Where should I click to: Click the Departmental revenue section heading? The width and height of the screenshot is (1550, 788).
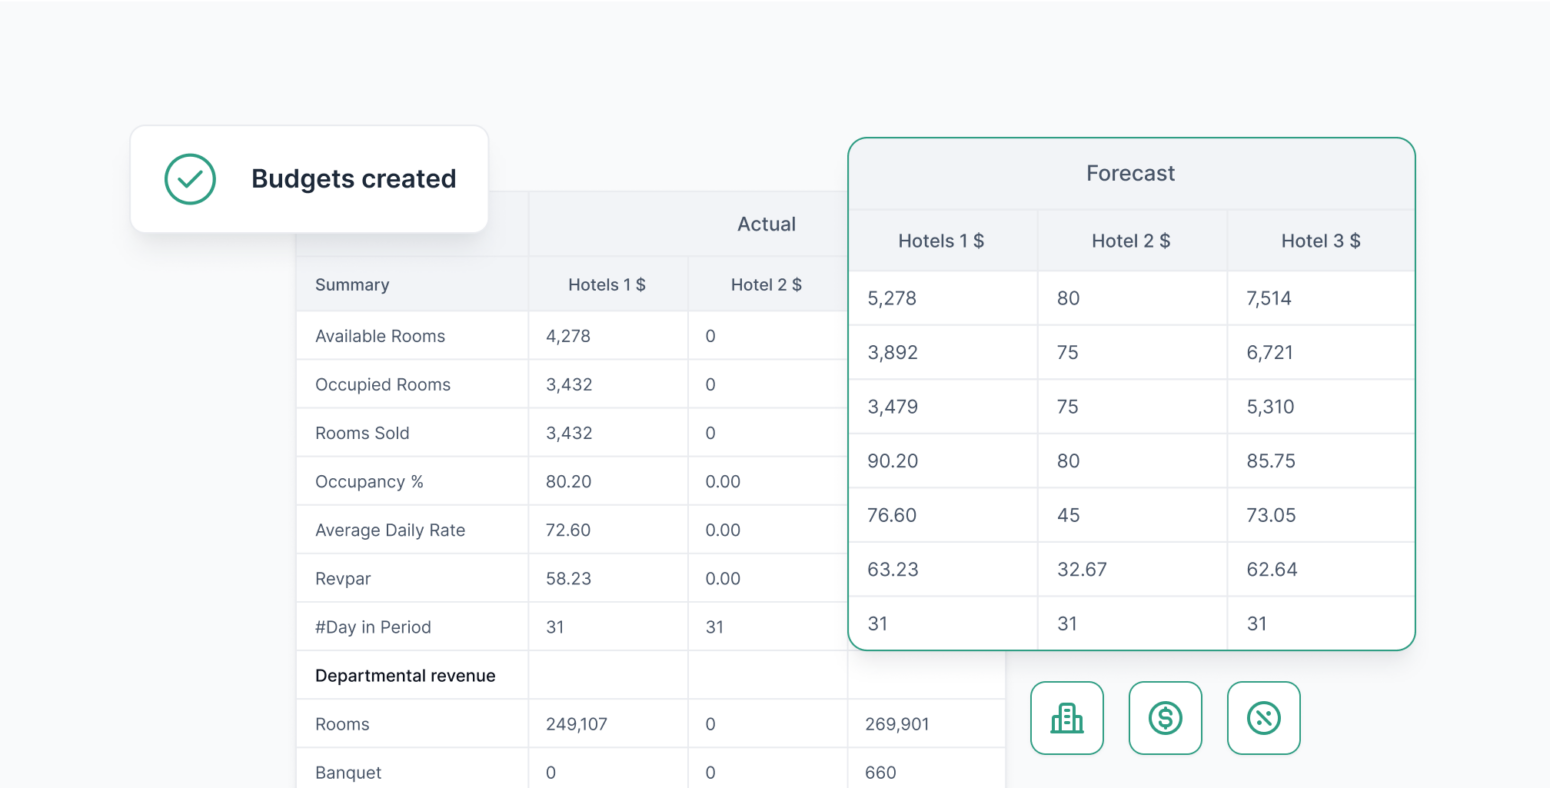click(x=405, y=676)
